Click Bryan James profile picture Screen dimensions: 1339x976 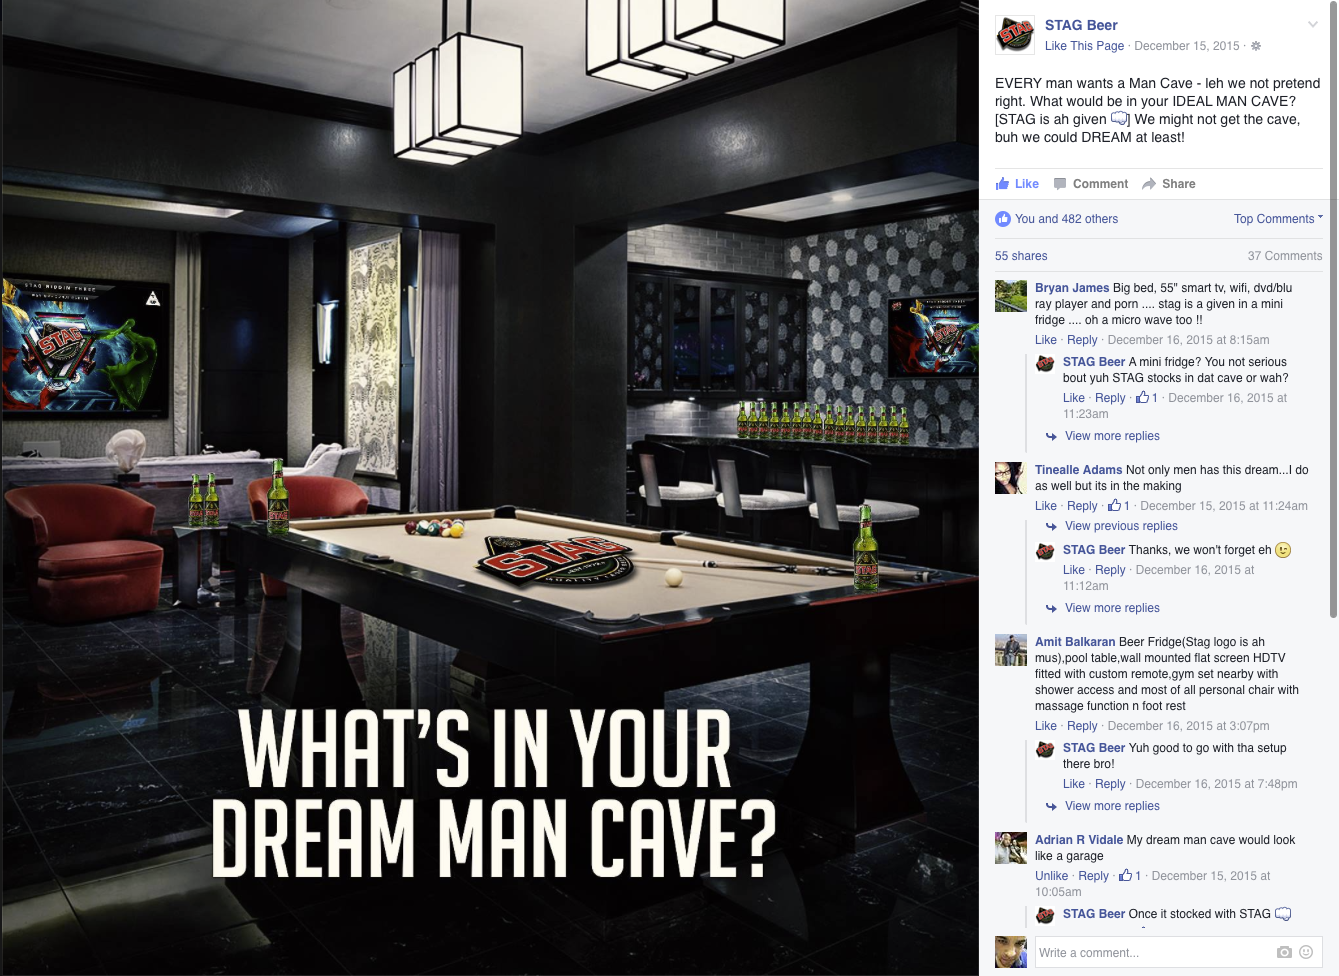1011,296
